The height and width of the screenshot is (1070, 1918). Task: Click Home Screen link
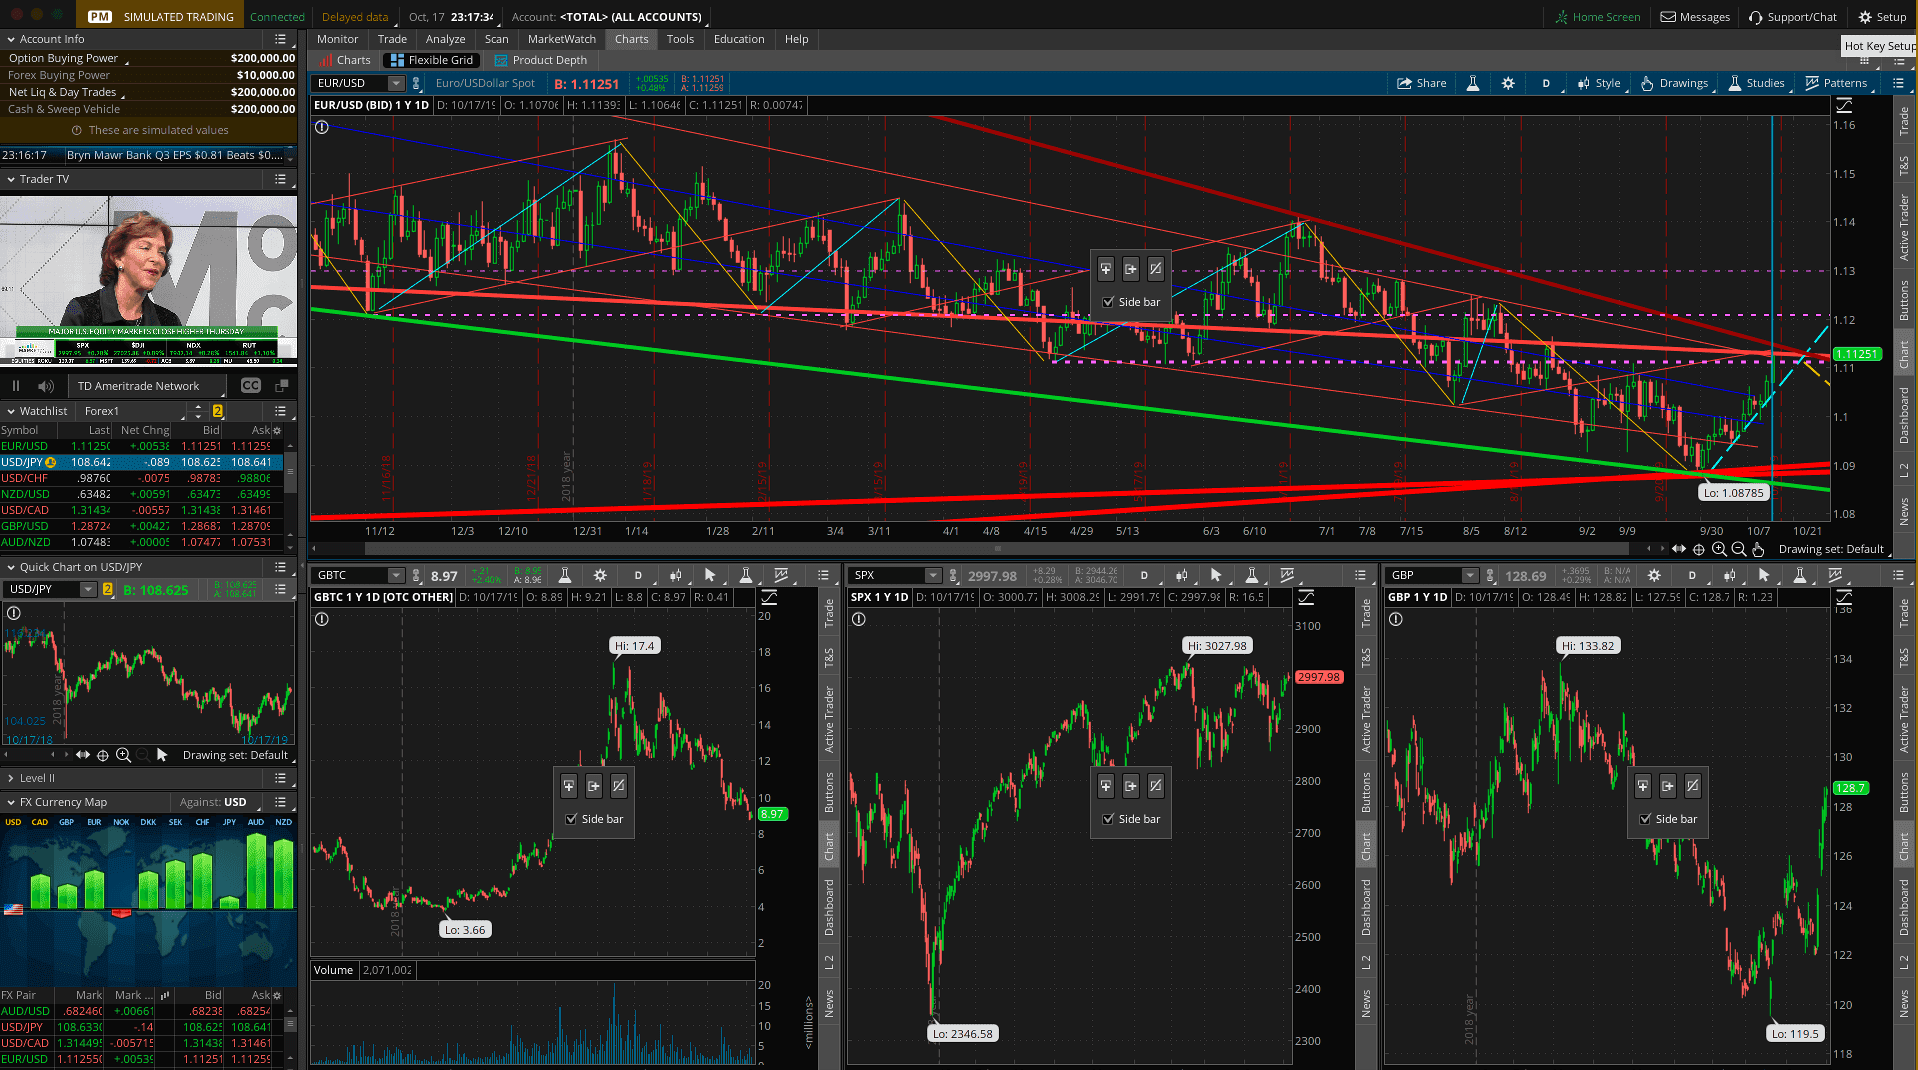tap(1597, 17)
